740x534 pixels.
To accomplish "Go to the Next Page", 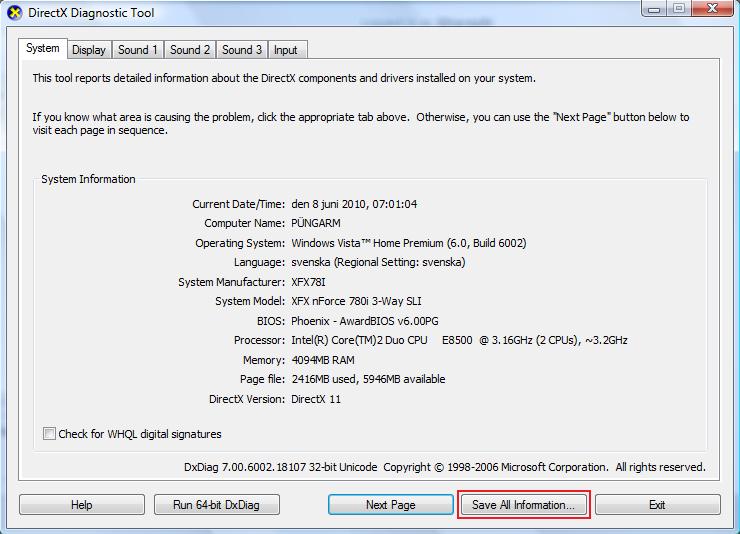I will [x=391, y=505].
